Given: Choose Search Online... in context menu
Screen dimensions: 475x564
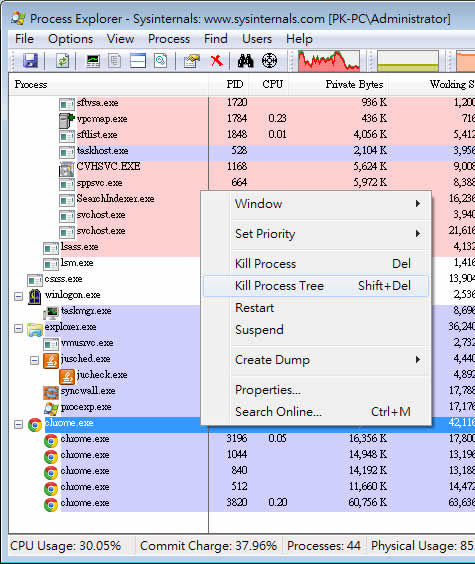Looking at the screenshot, I should click(x=316, y=412).
